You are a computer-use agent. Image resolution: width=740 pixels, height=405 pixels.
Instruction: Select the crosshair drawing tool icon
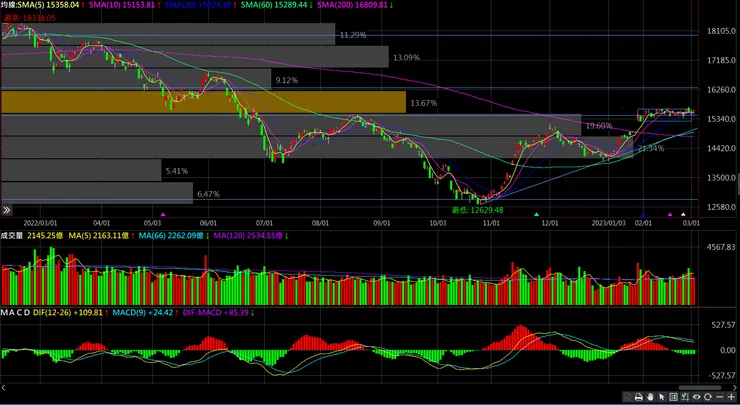click(685, 397)
